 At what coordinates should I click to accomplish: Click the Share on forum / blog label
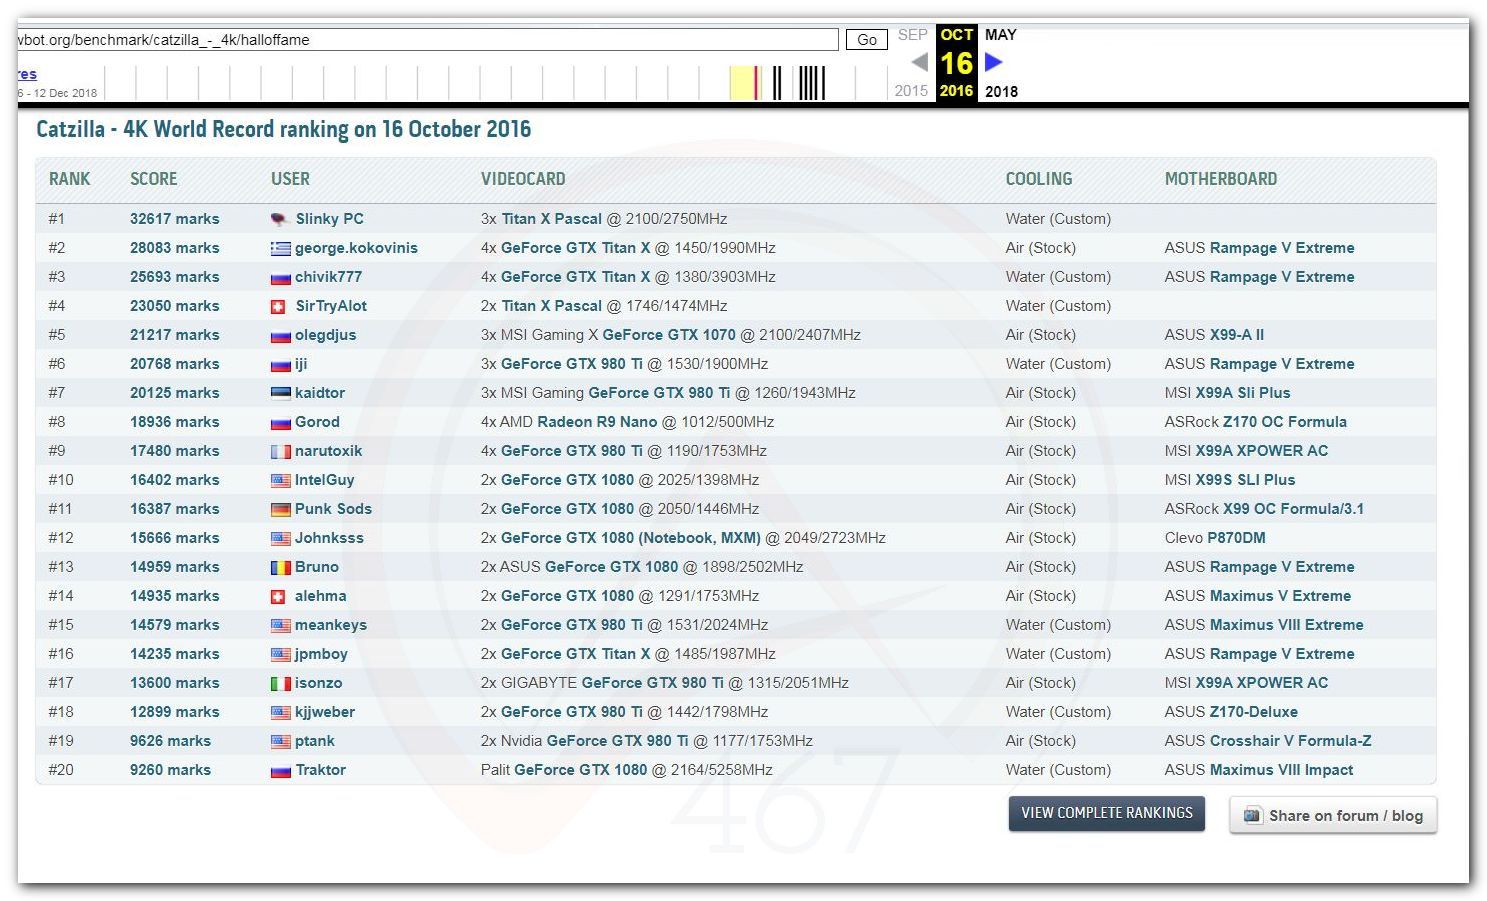(1346, 815)
